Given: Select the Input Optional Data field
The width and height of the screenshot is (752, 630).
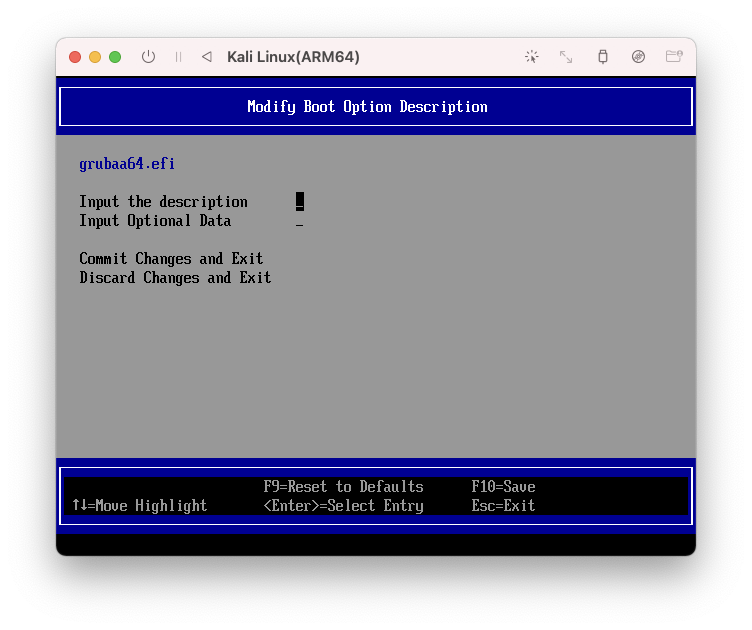Looking at the screenshot, I should coord(299,221).
